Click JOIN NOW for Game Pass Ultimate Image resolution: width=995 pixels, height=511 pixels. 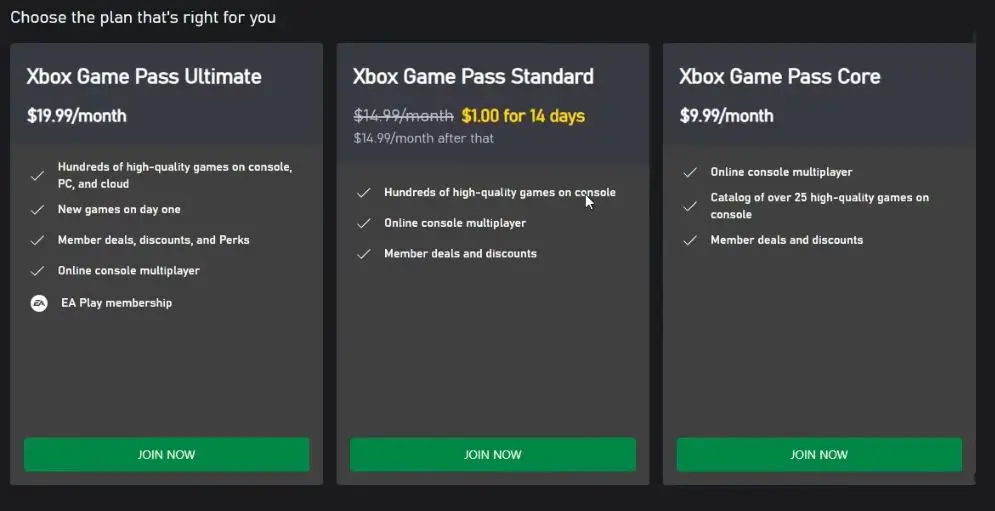166,455
